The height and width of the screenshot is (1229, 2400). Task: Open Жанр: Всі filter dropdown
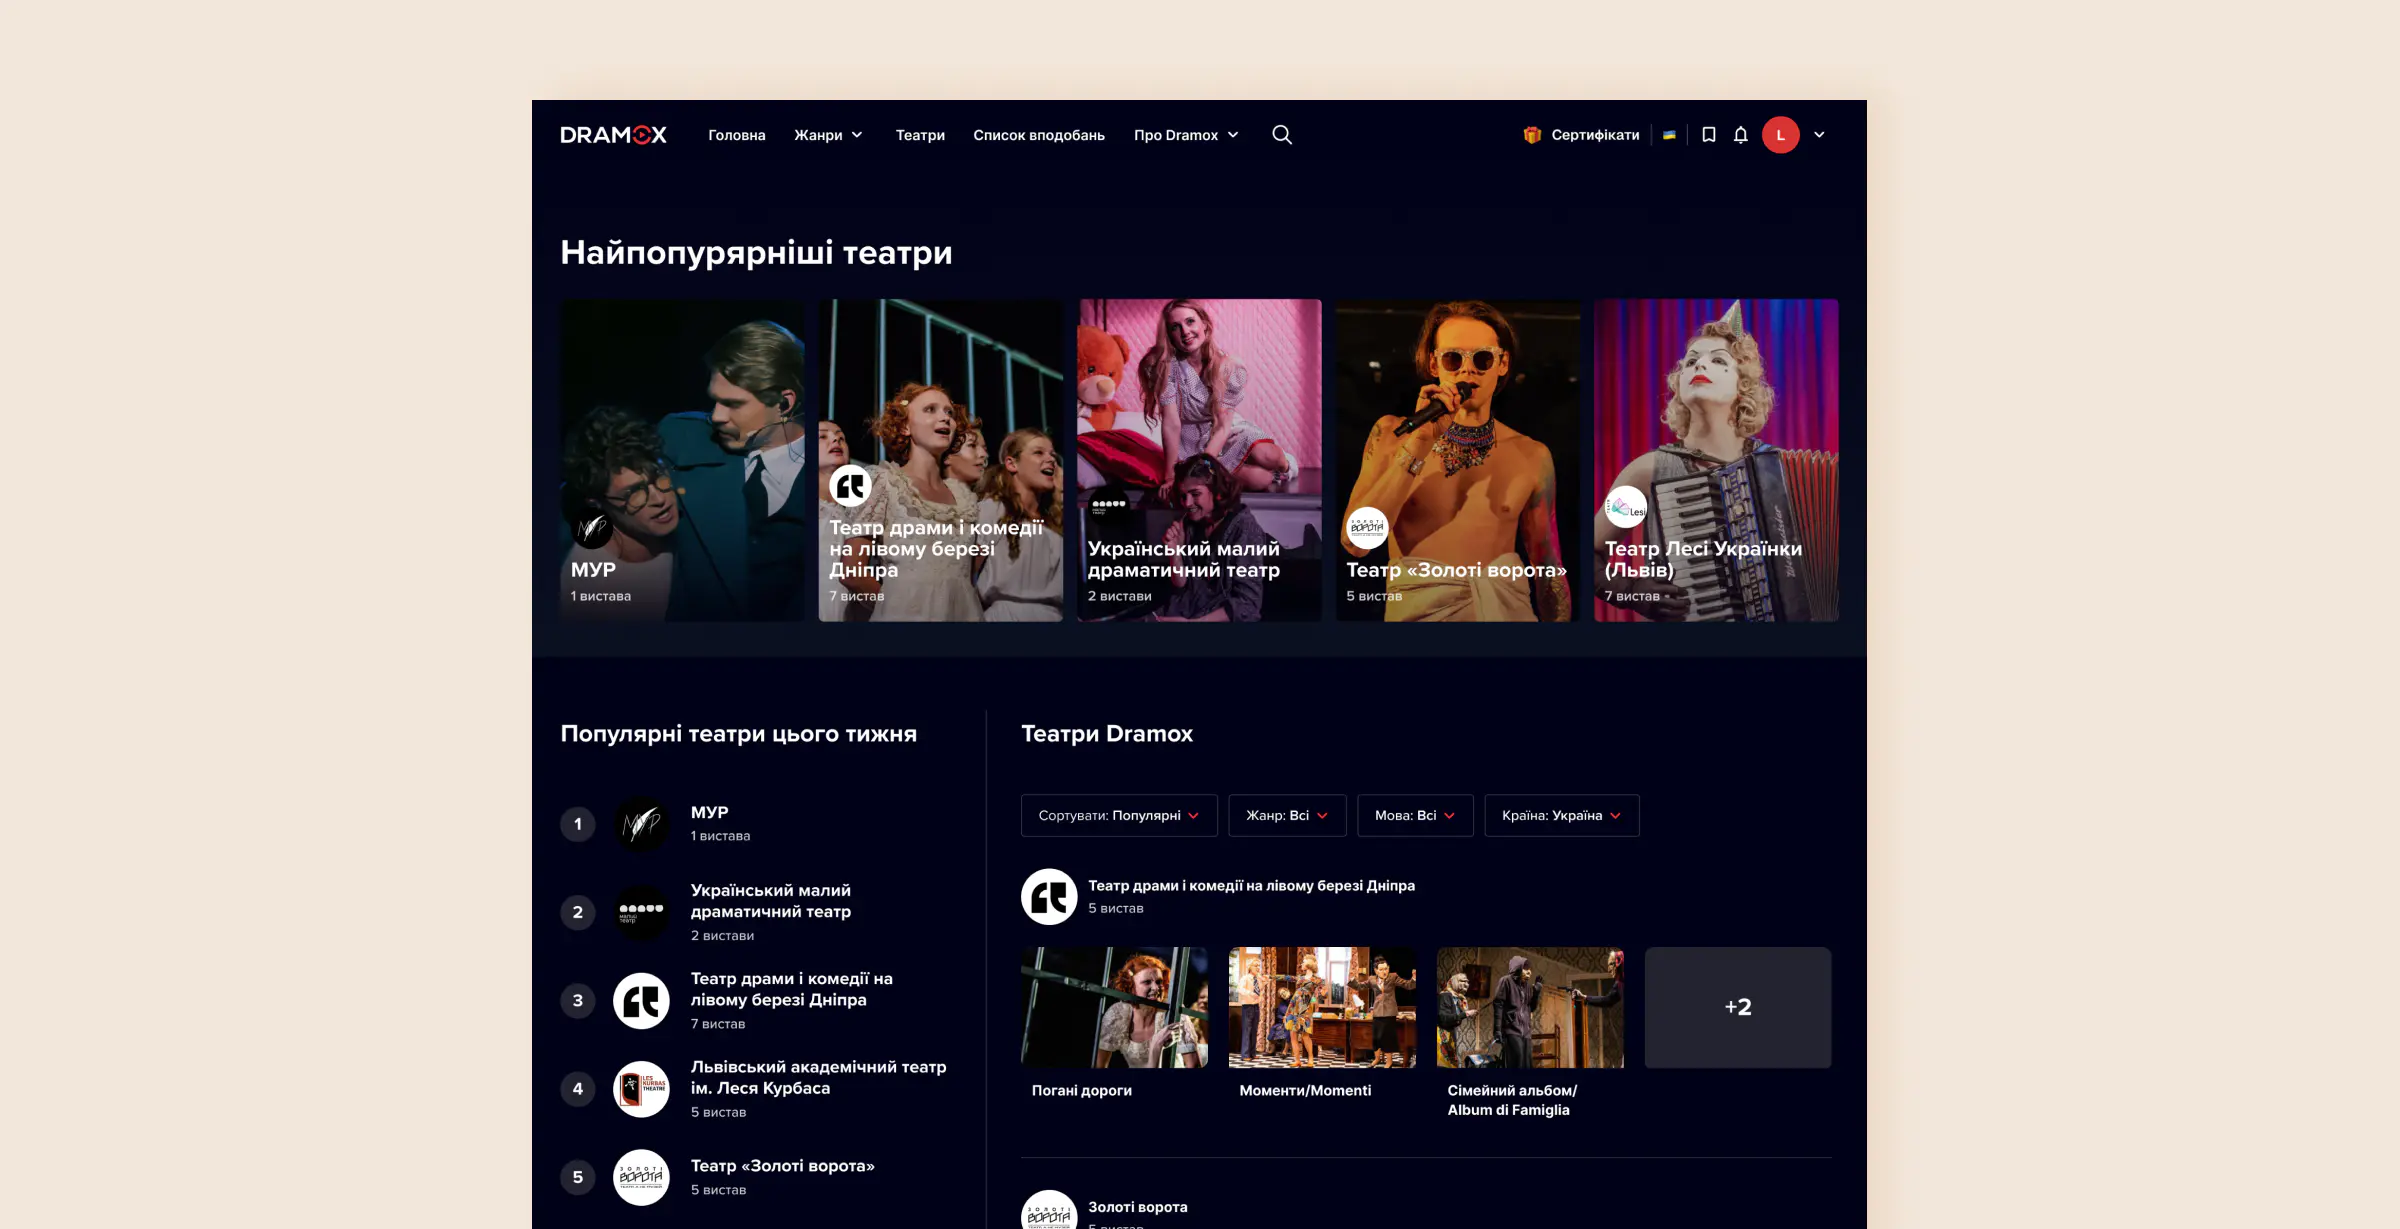pyautogui.click(x=1287, y=816)
